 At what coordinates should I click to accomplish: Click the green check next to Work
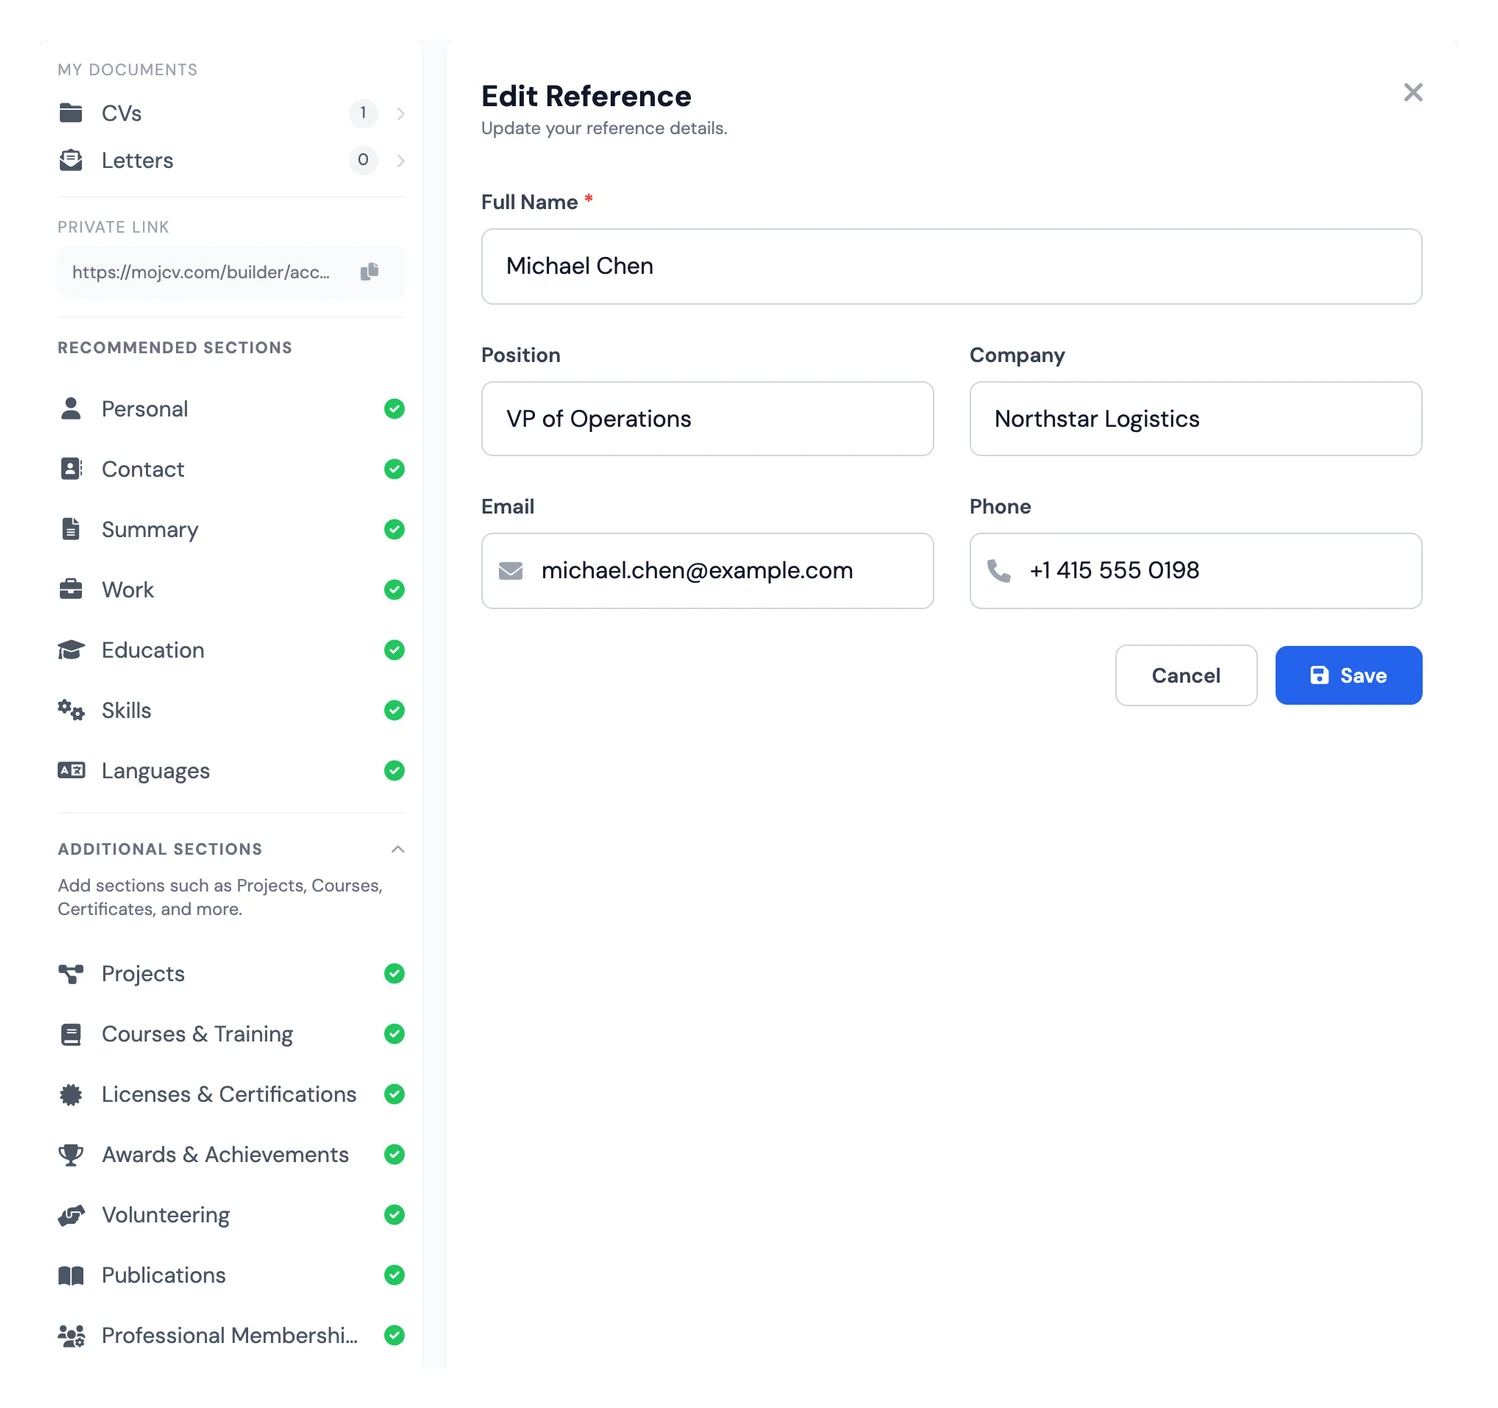pyautogui.click(x=395, y=590)
